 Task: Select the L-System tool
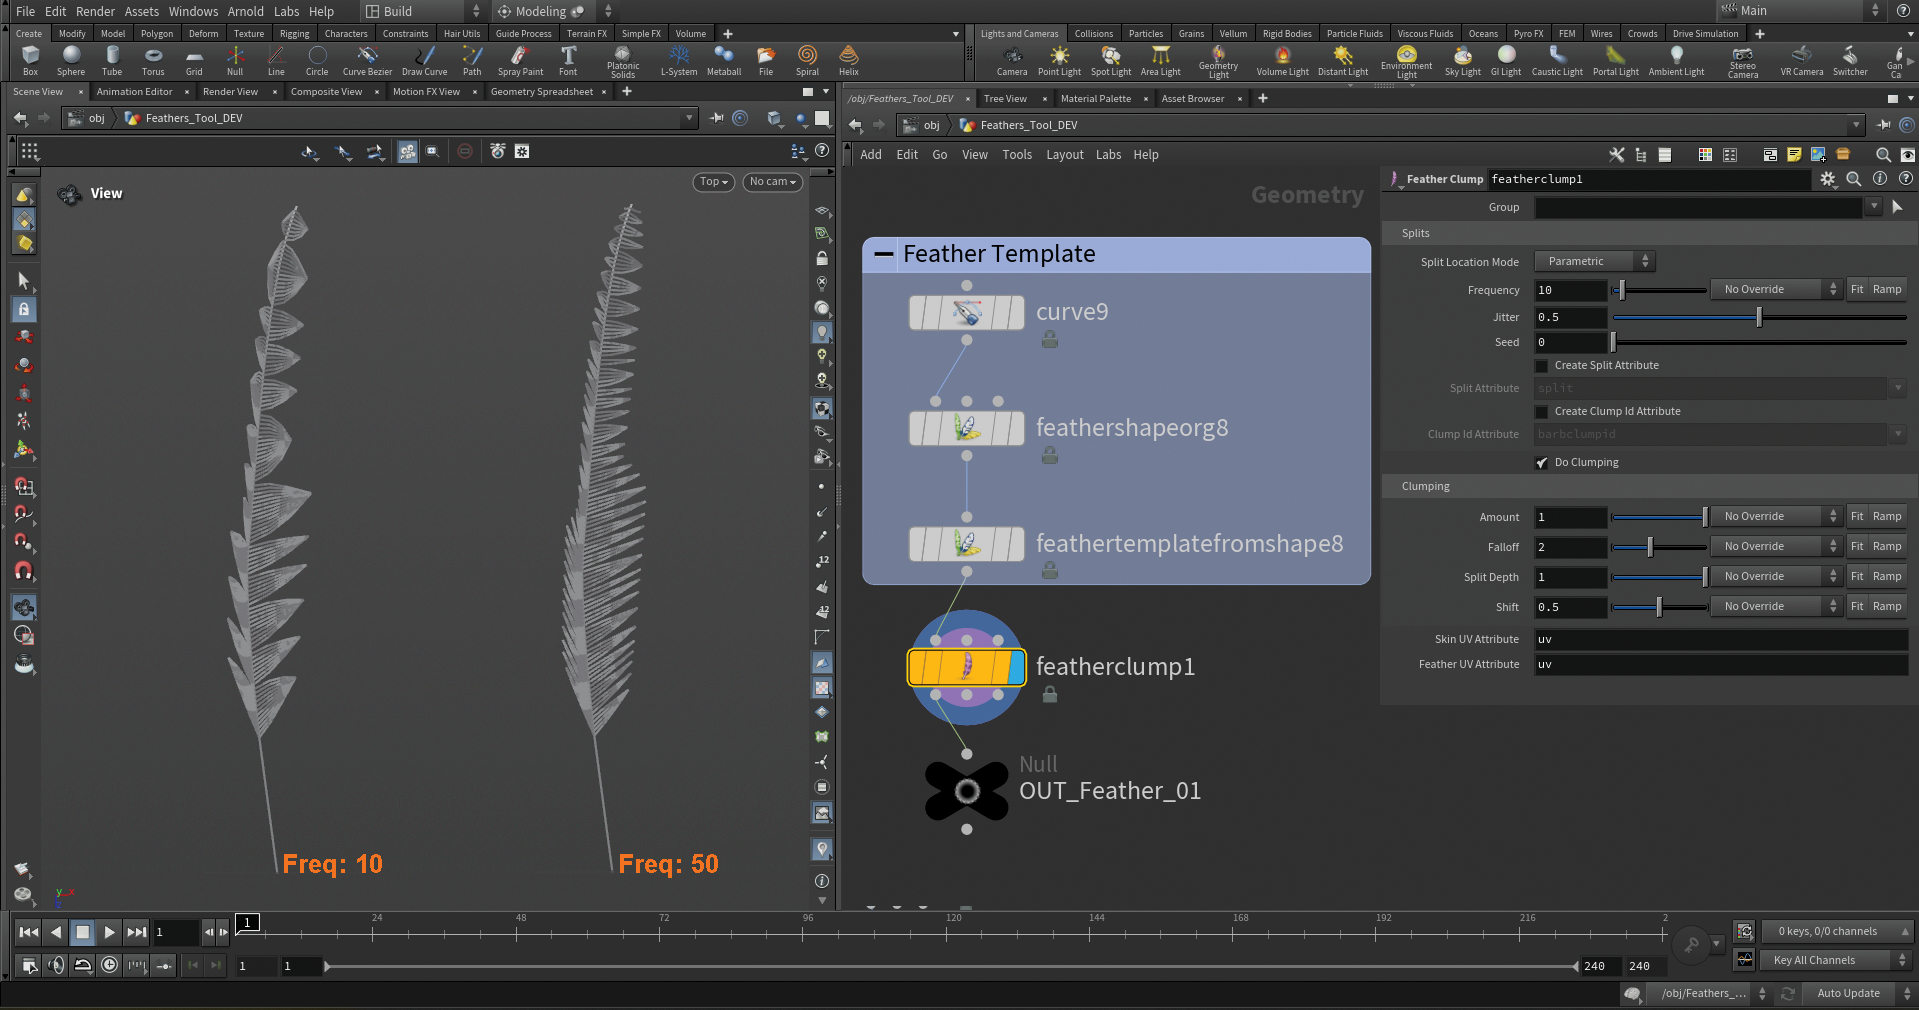679,60
